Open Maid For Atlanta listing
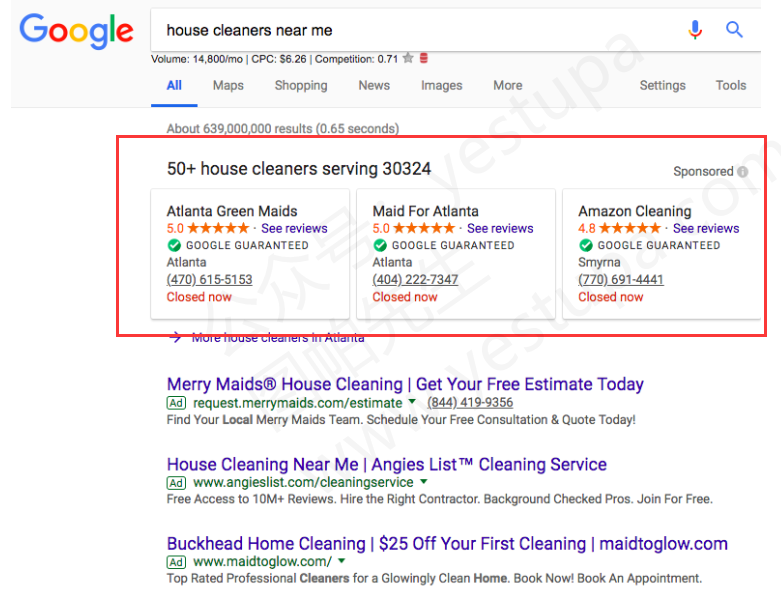This screenshot has height=607, width=781. pyautogui.click(x=425, y=211)
